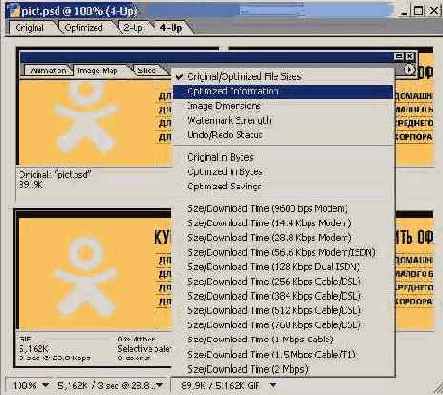The width and height of the screenshot is (443, 395).
Task: Open the palette options round arrow menu
Action: (x=409, y=70)
